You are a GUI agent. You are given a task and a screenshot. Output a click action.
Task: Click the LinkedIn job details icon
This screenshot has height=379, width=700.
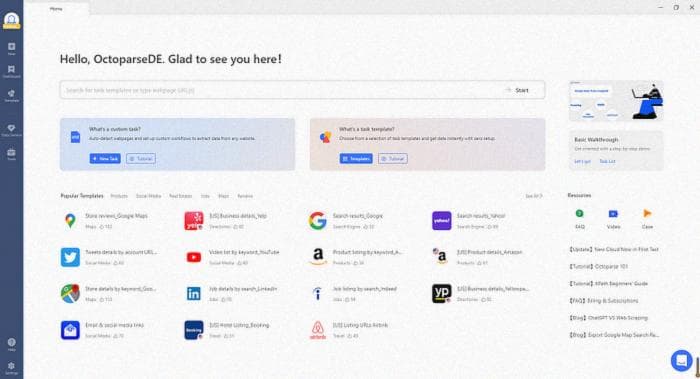click(x=194, y=293)
